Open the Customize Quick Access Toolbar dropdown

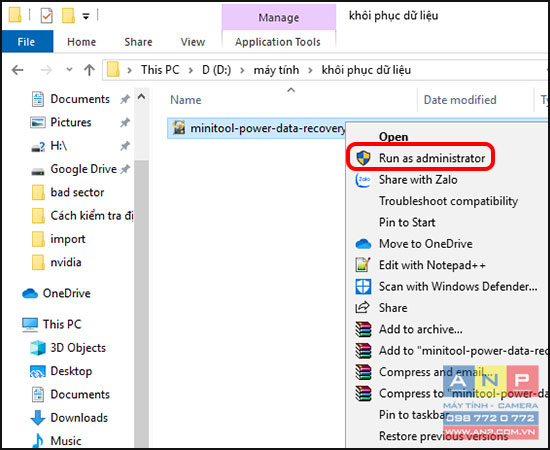(x=86, y=16)
